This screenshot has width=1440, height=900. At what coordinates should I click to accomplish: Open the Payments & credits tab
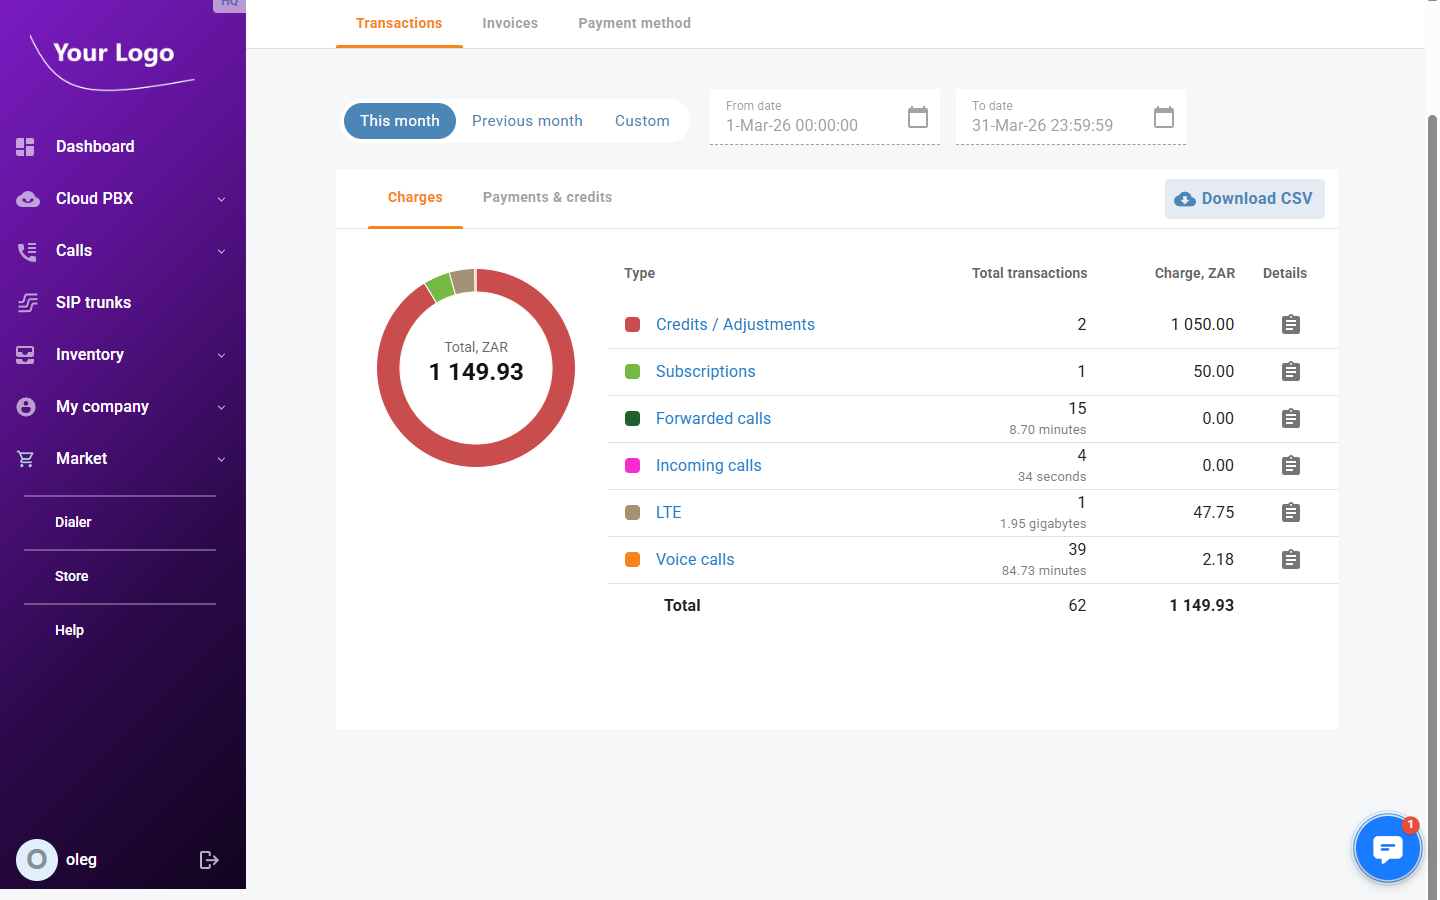click(x=547, y=197)
